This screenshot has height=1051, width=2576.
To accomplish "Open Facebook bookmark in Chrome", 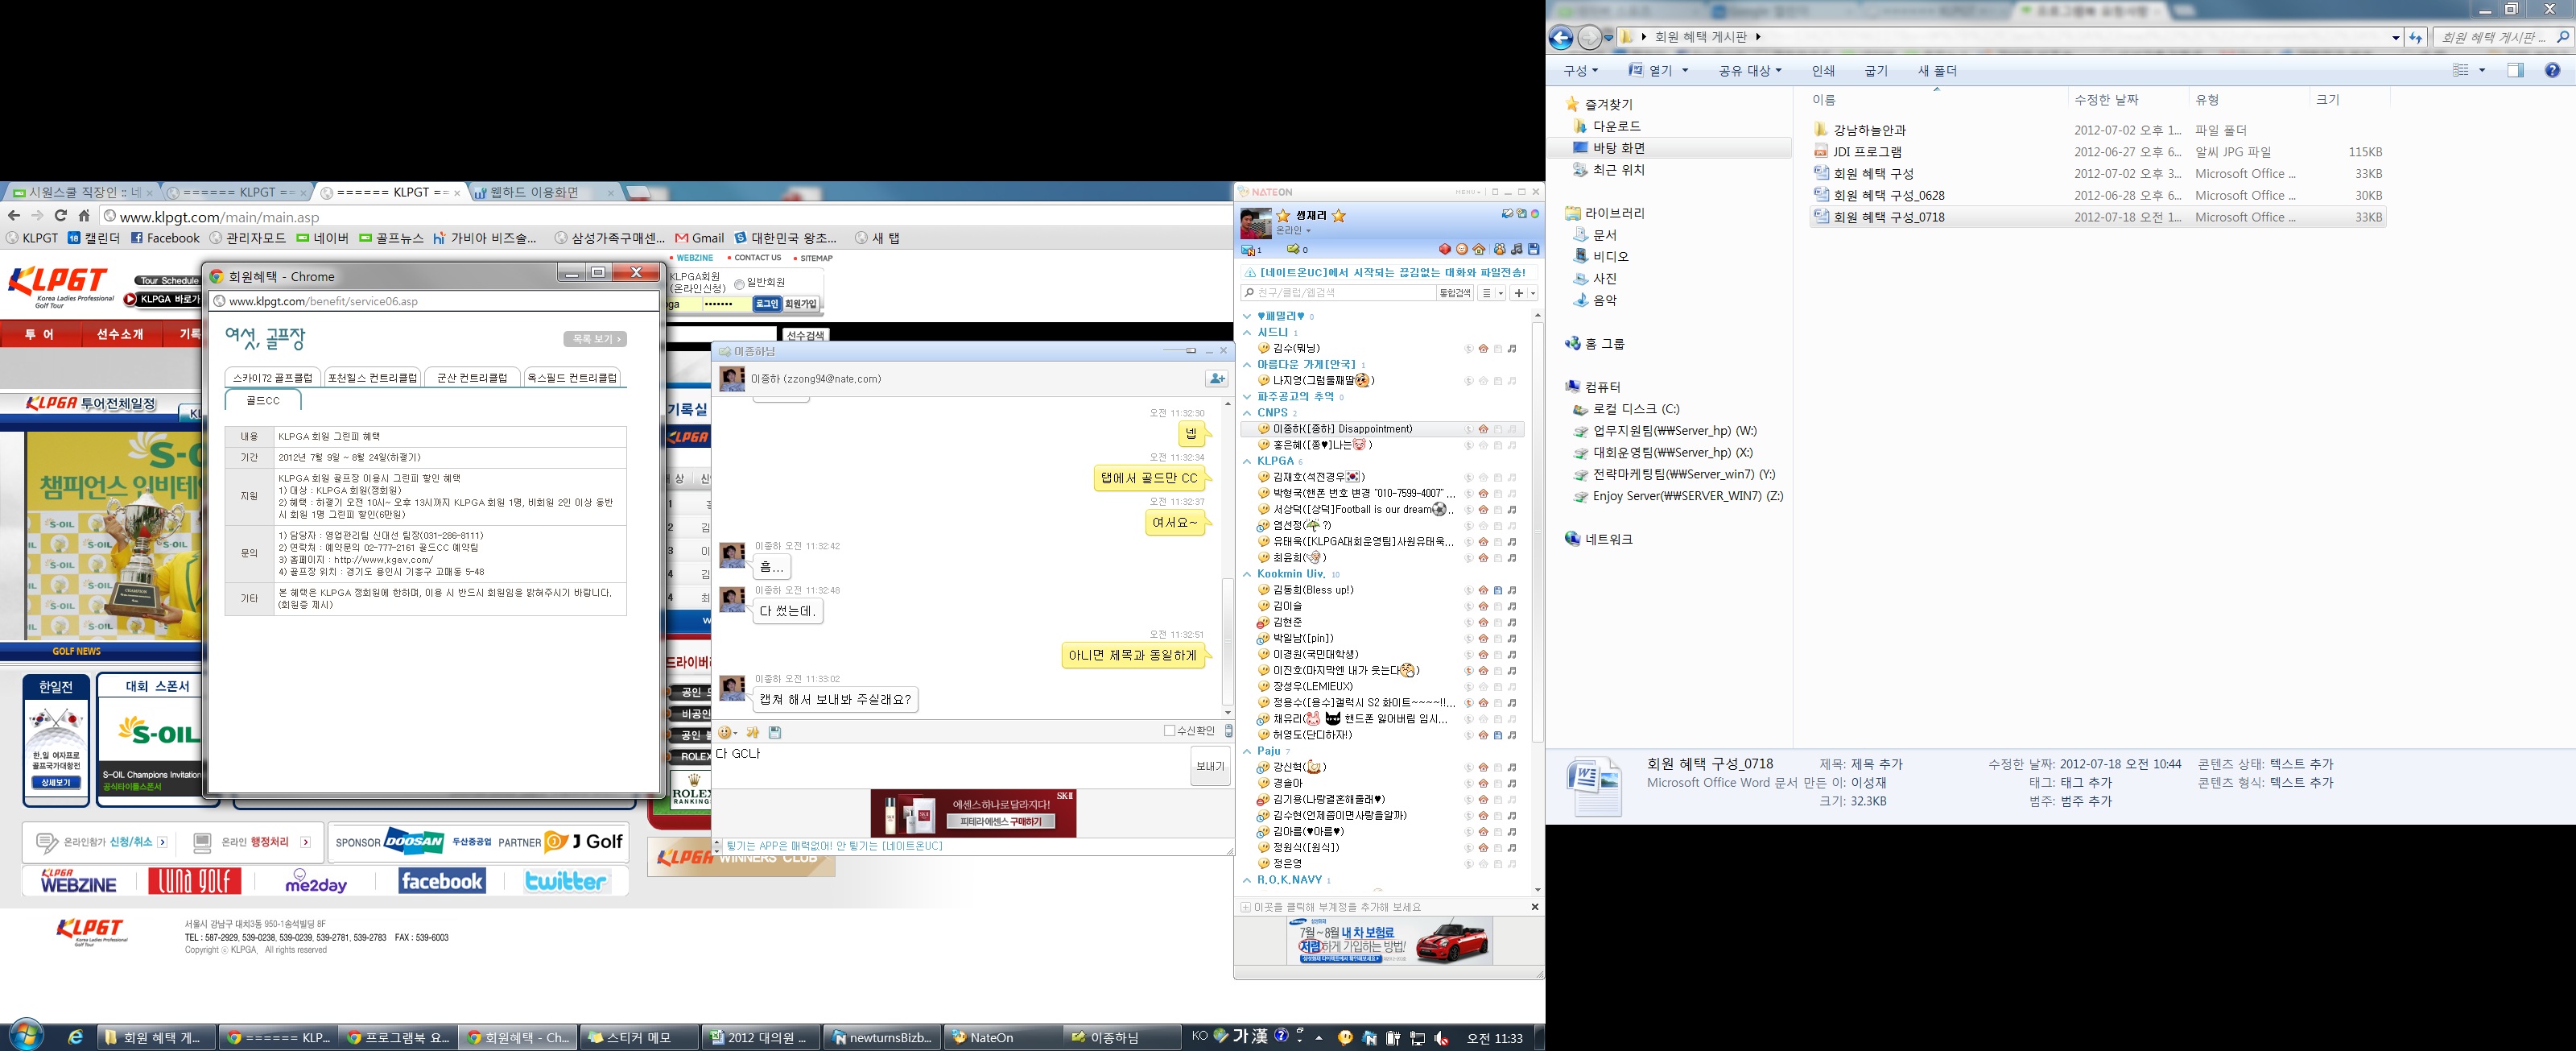I will coord(165,238).
